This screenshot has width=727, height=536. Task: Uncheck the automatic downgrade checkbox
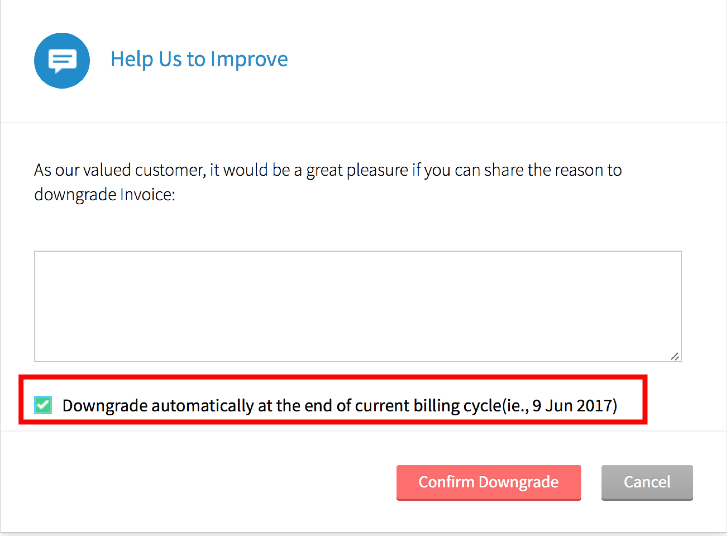[x=43, y=405]
